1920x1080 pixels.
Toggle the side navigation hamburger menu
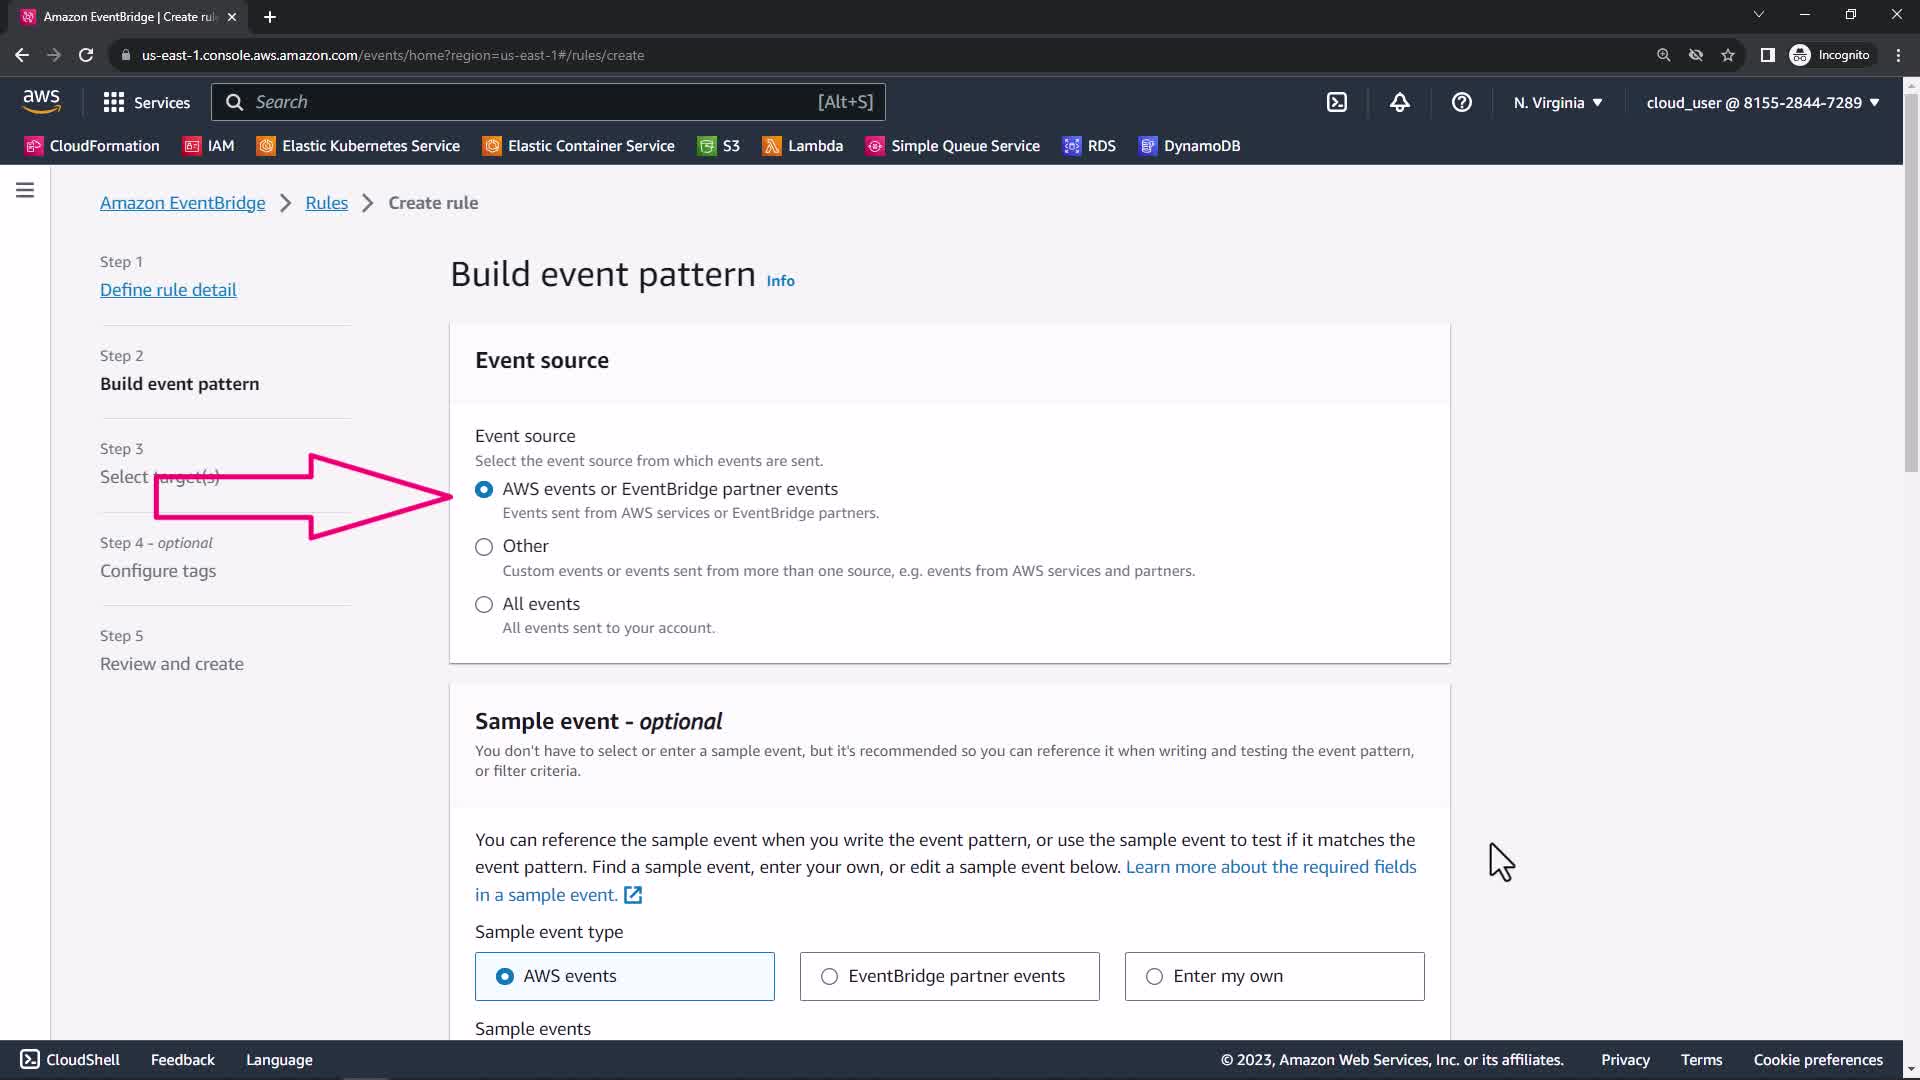click(x=25, y=190)
